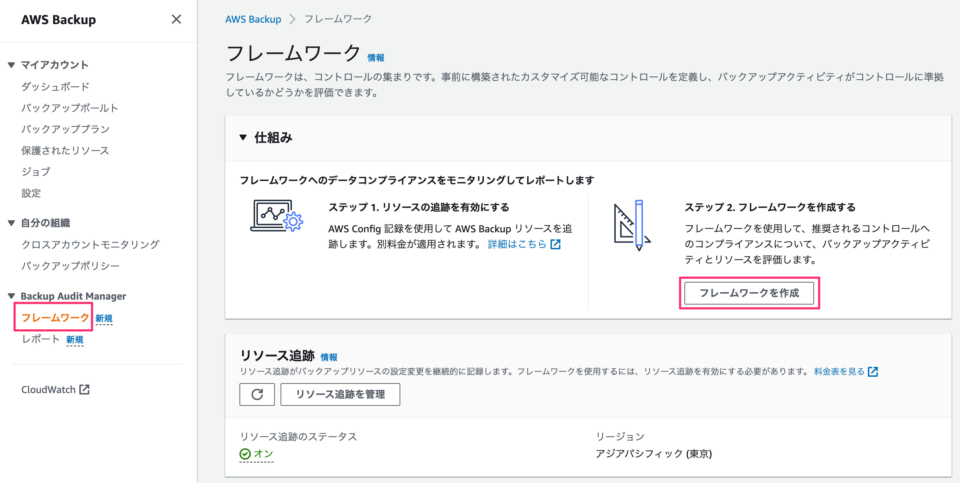Screen dimensions: 960x483
Task: Open ダッシュボード in the sidebar
Action: pyautogui.click(x=55, y=86)
